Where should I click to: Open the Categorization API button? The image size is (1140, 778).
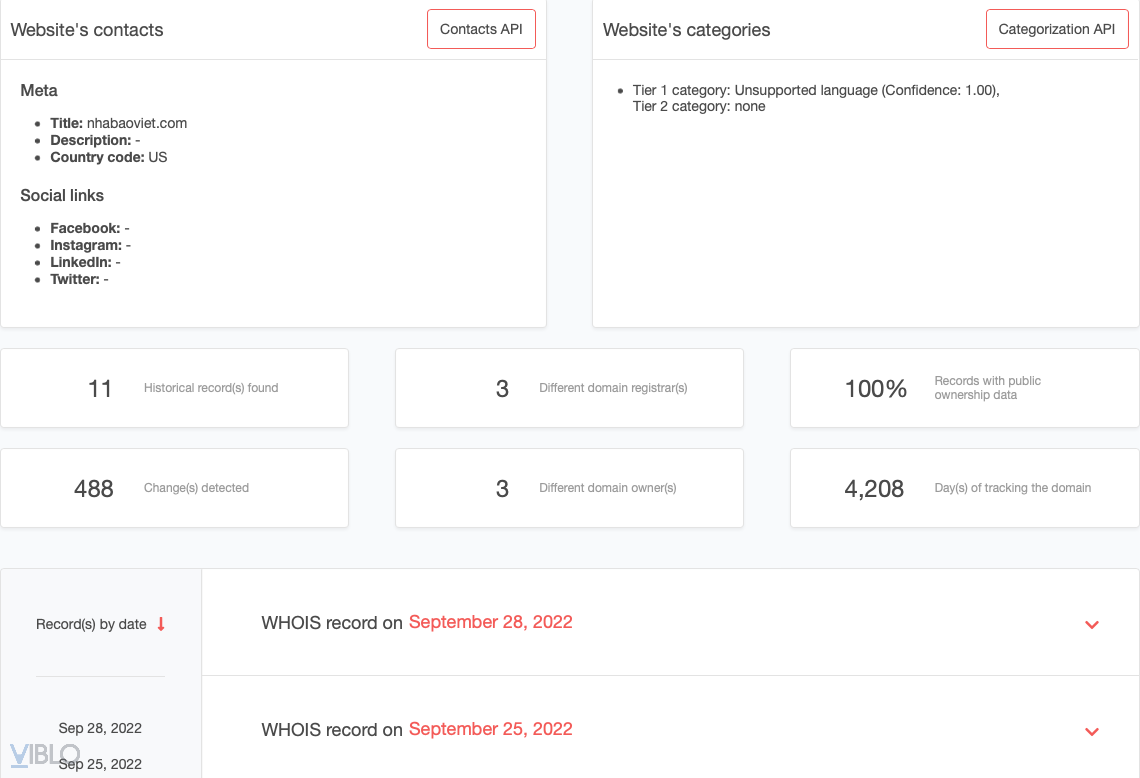[1056, 29]
